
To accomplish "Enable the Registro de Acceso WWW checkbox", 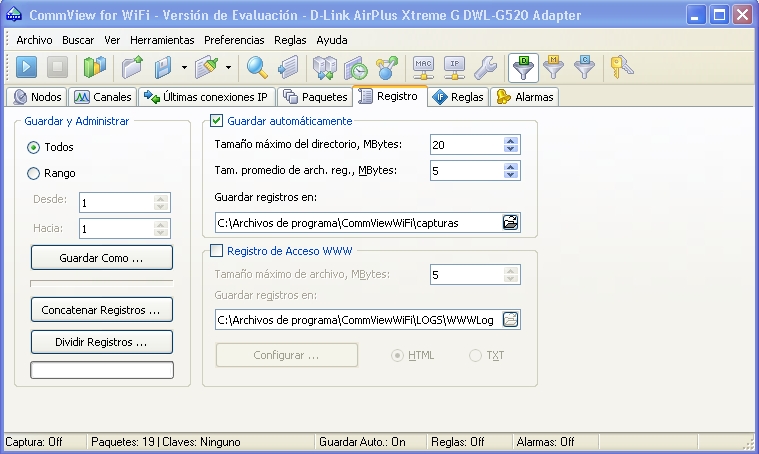I will 217,251.
